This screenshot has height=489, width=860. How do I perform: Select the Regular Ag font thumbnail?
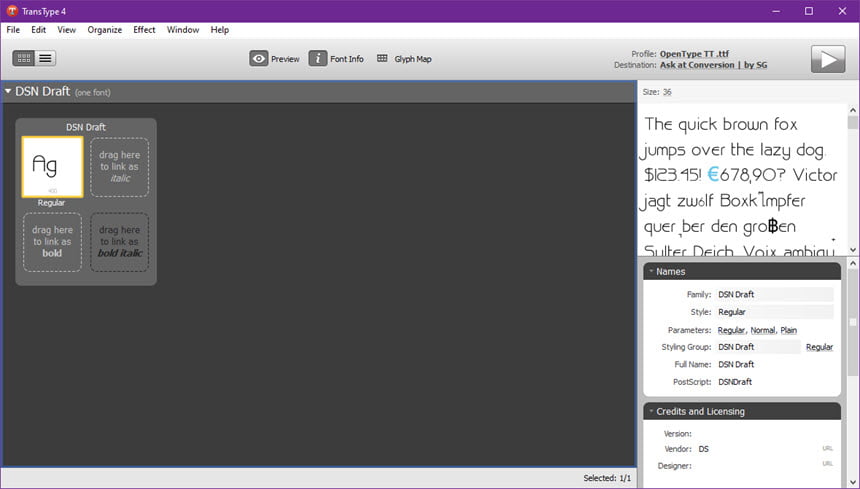[52, 167]
